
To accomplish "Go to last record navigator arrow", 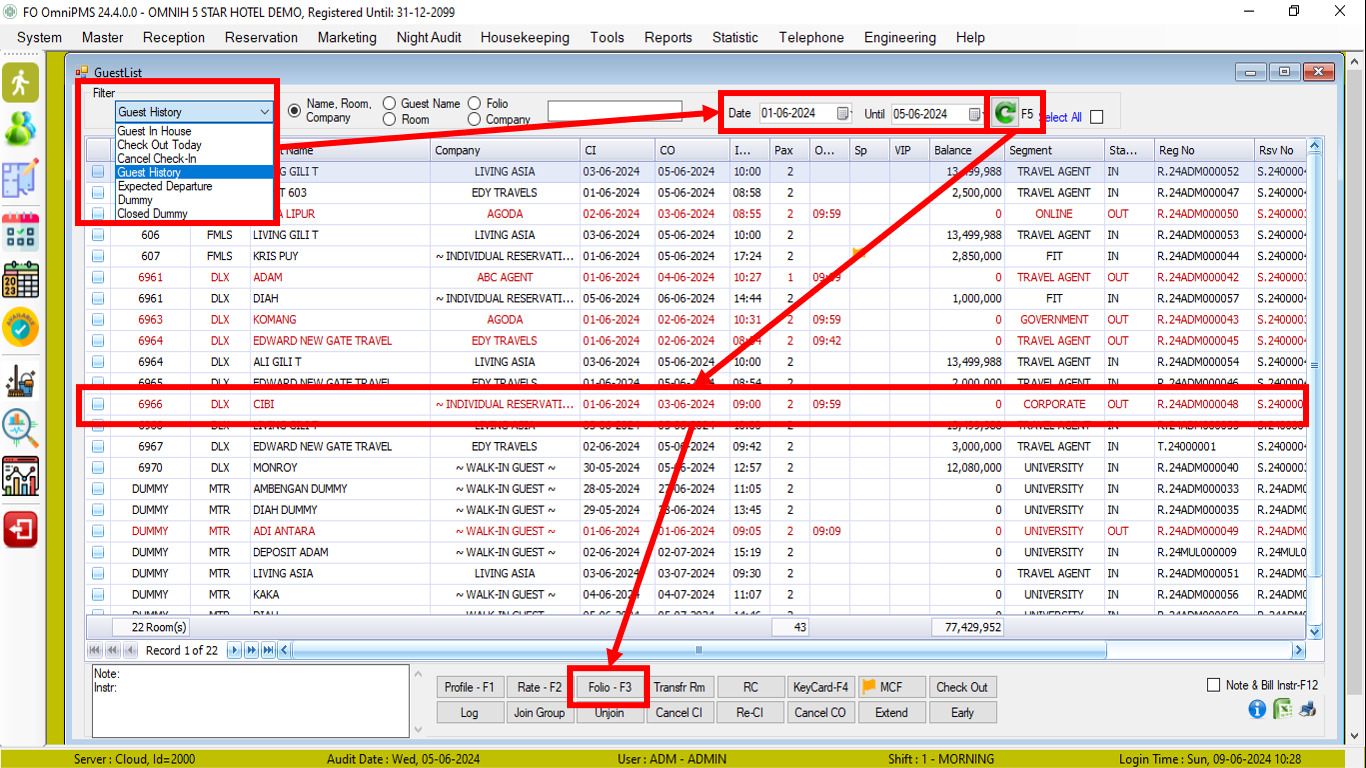I will (268, 650).
